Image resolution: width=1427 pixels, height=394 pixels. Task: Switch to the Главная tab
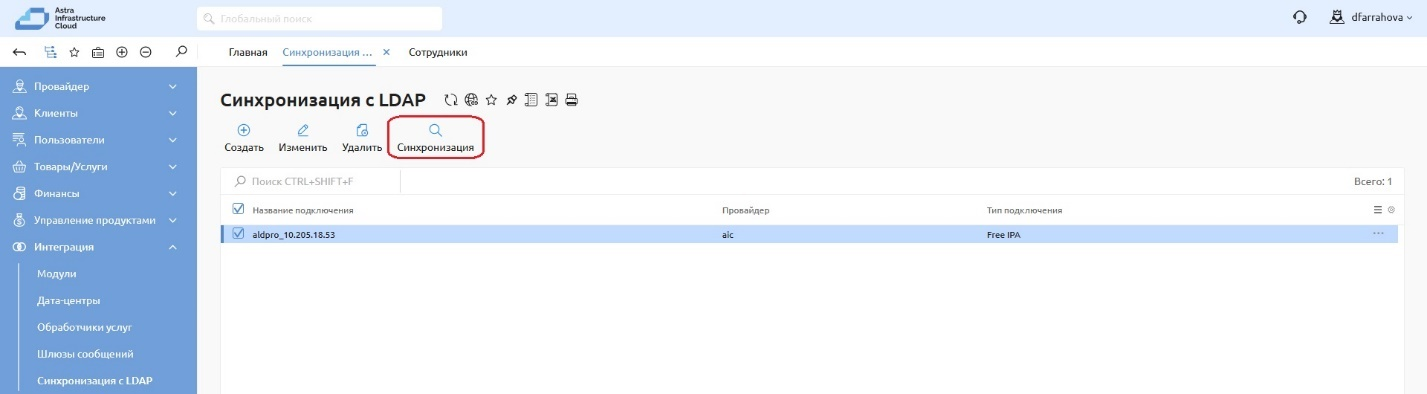click(248, 52)
